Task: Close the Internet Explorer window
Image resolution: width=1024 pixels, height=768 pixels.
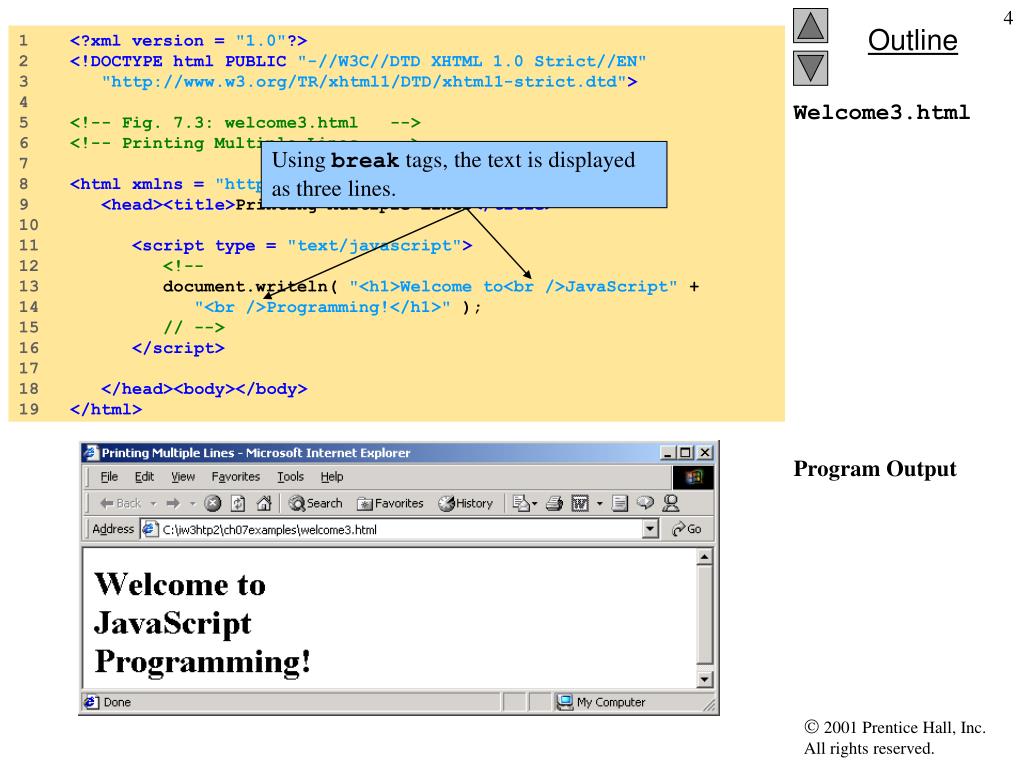Action: pos(705,453)
